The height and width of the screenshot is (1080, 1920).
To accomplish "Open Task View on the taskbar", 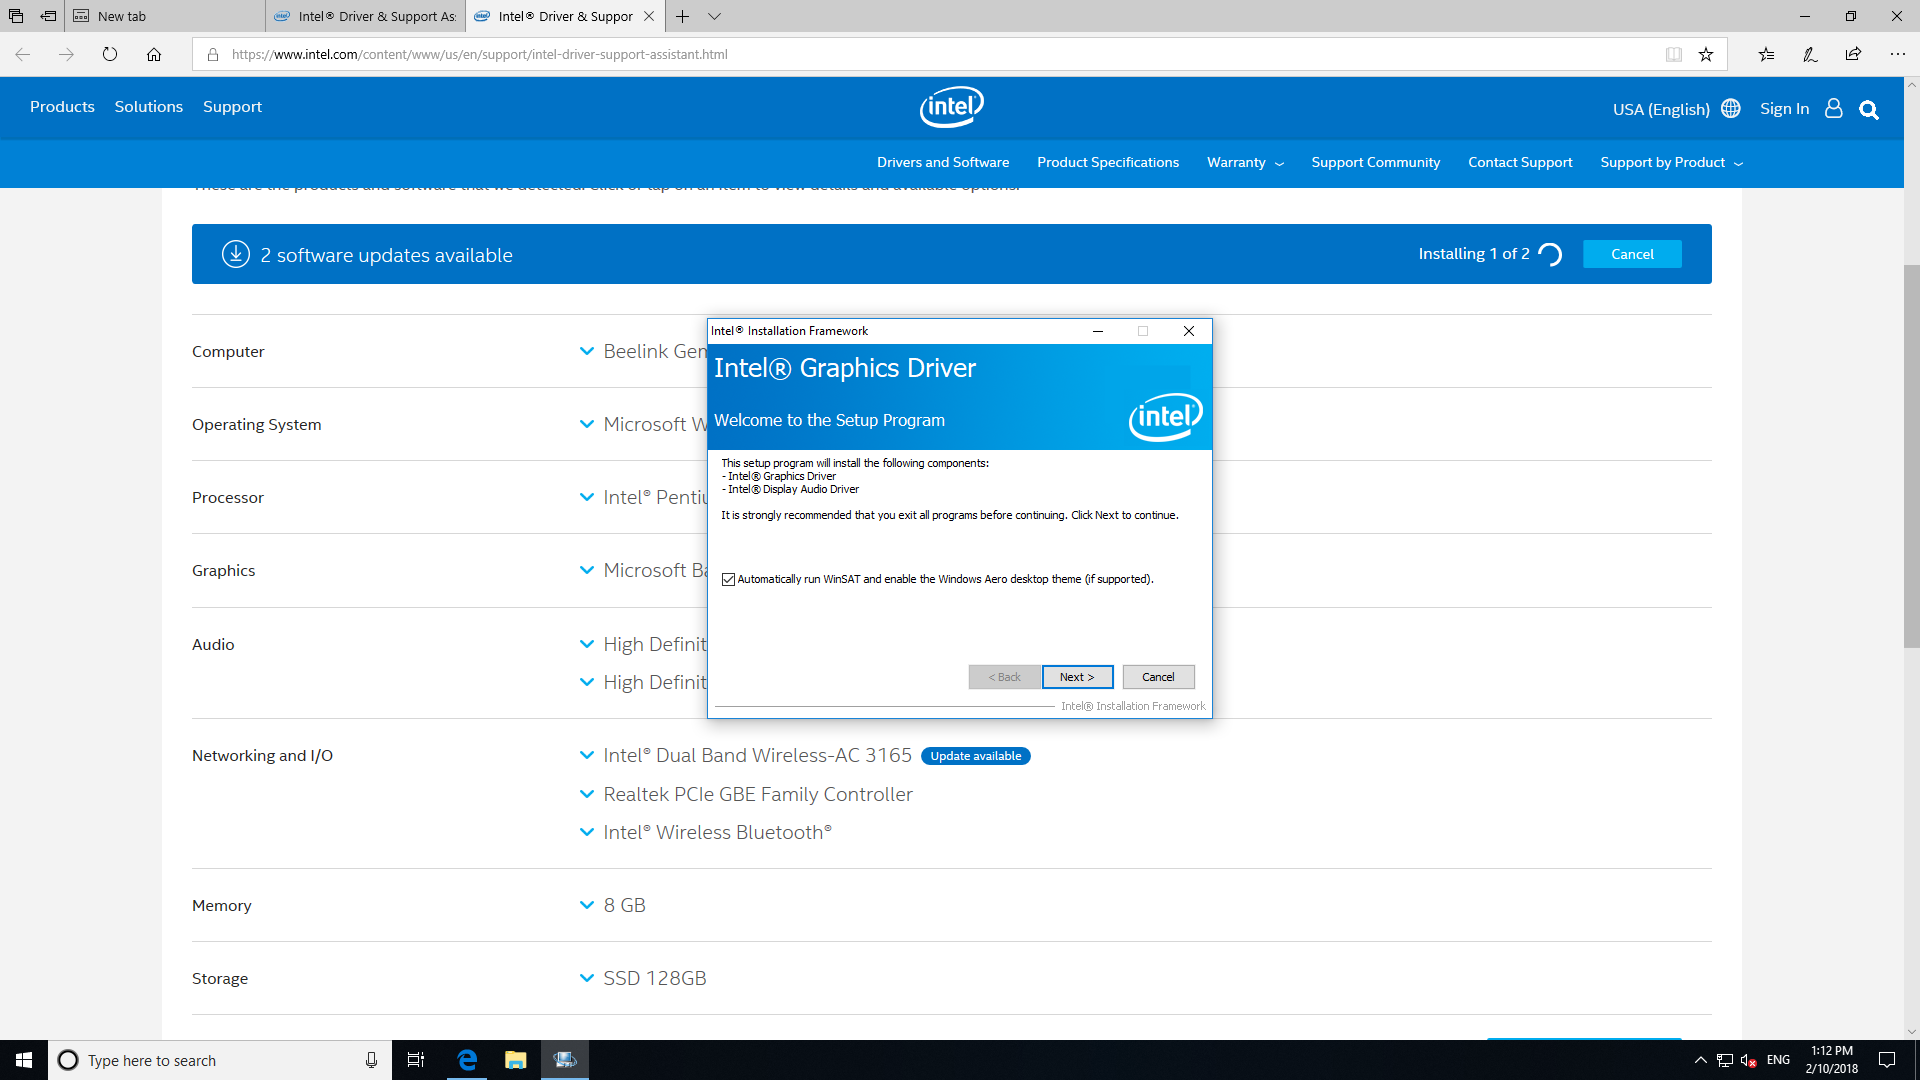I will [x=416, y=1060].
